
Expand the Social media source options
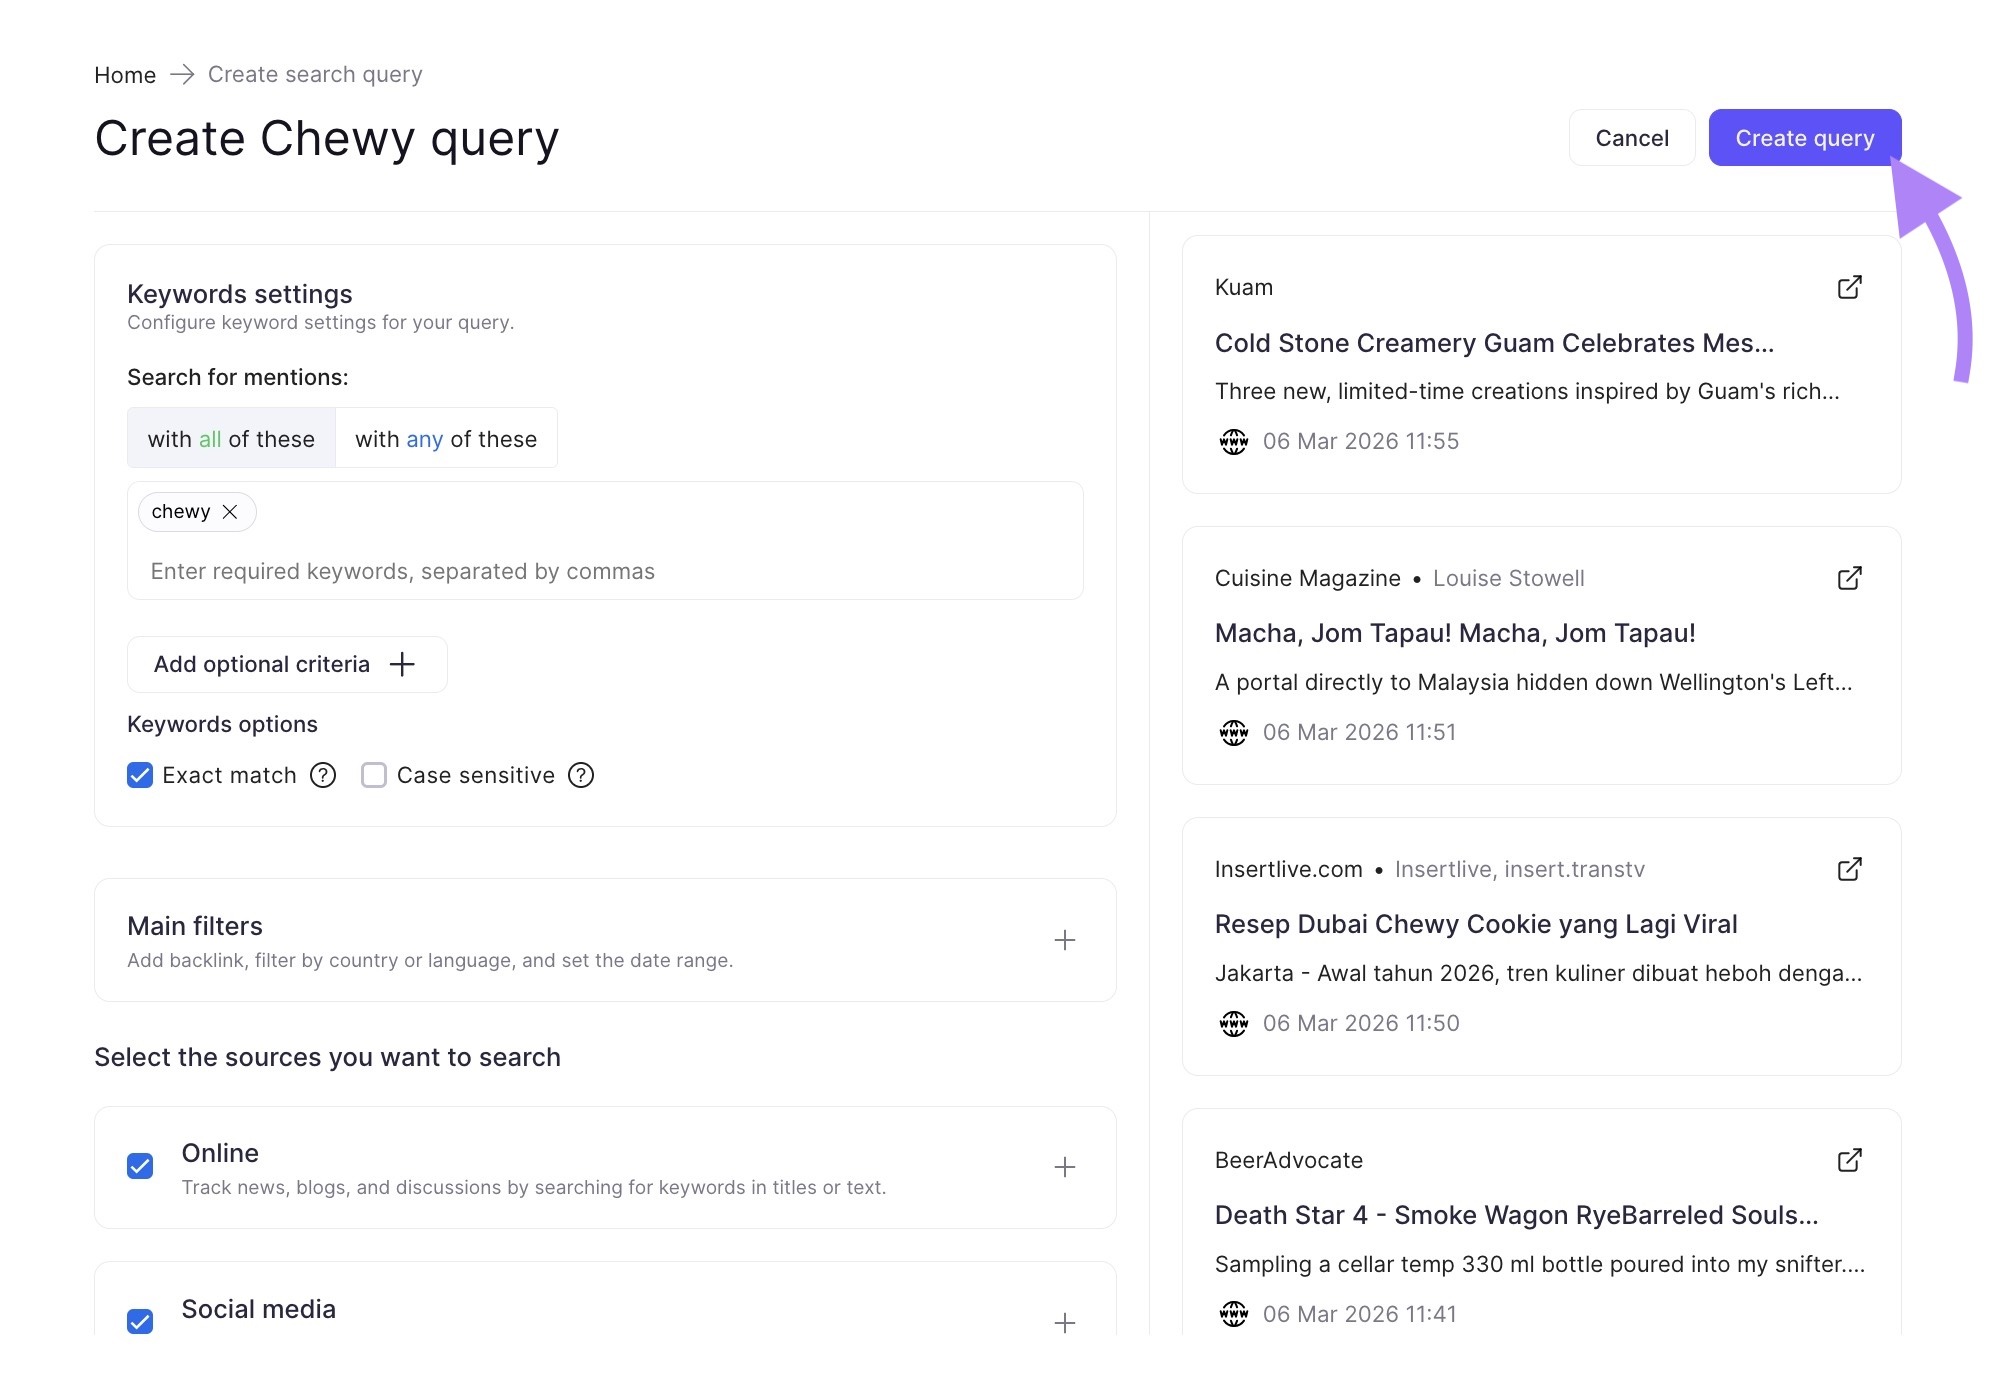click(1065, 1322)
